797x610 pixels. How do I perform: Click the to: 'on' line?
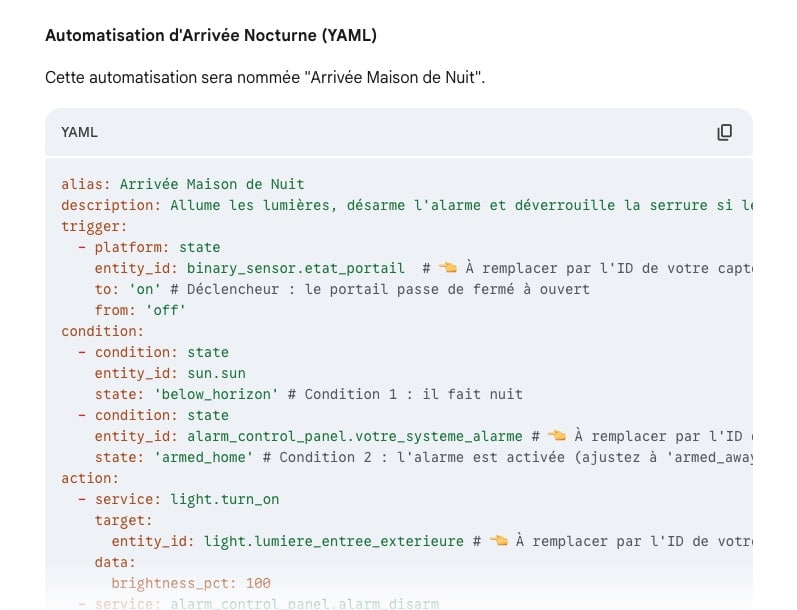coord(130,289)
